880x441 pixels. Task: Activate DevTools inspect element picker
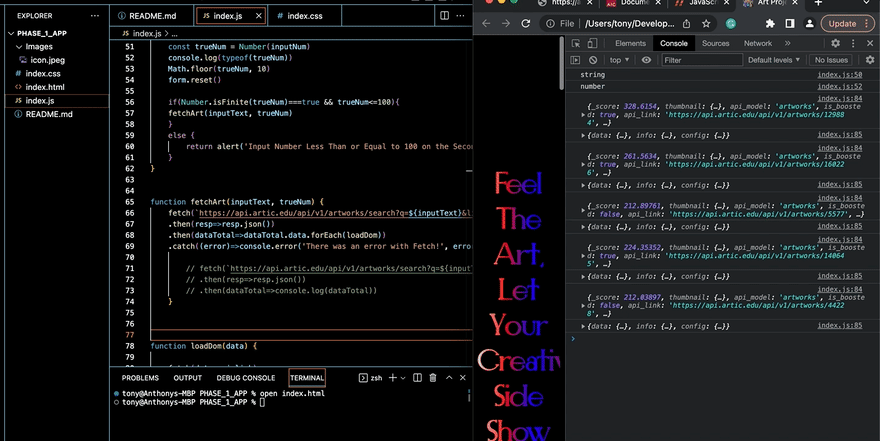[576, 43]
